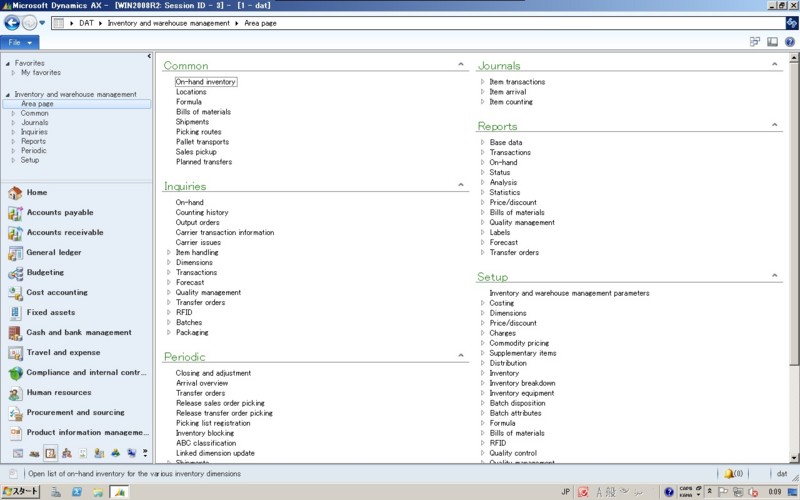Collapse the Inquiries section

click(461, 185)
